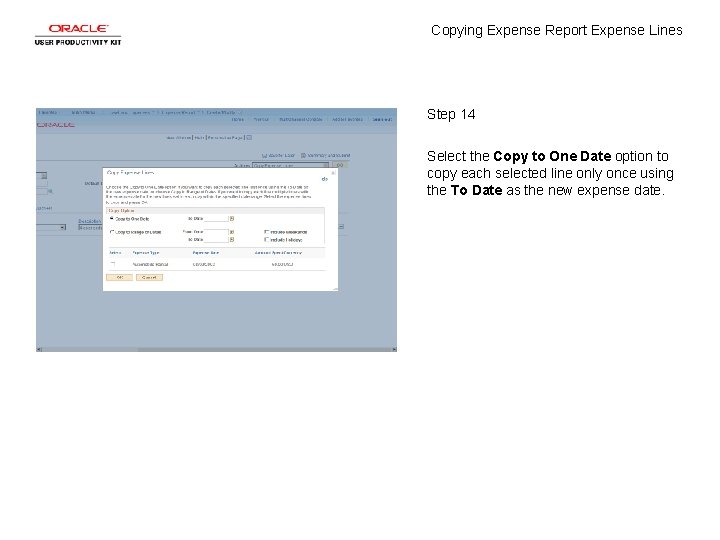Image resolution: width=720 pixels, height=540 pixels.
Task: Click the Automobile Rental expense type cell
Action: (150, 264)
